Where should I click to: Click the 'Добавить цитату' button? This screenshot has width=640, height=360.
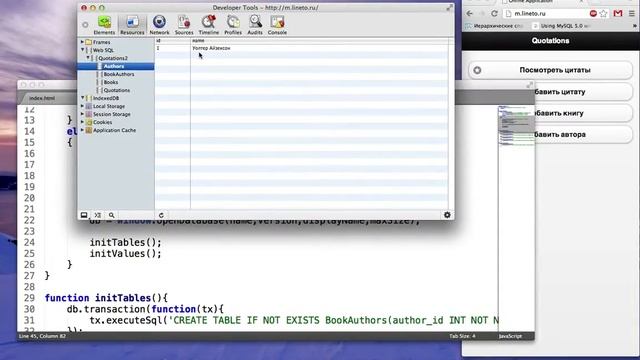coord(584,92)
